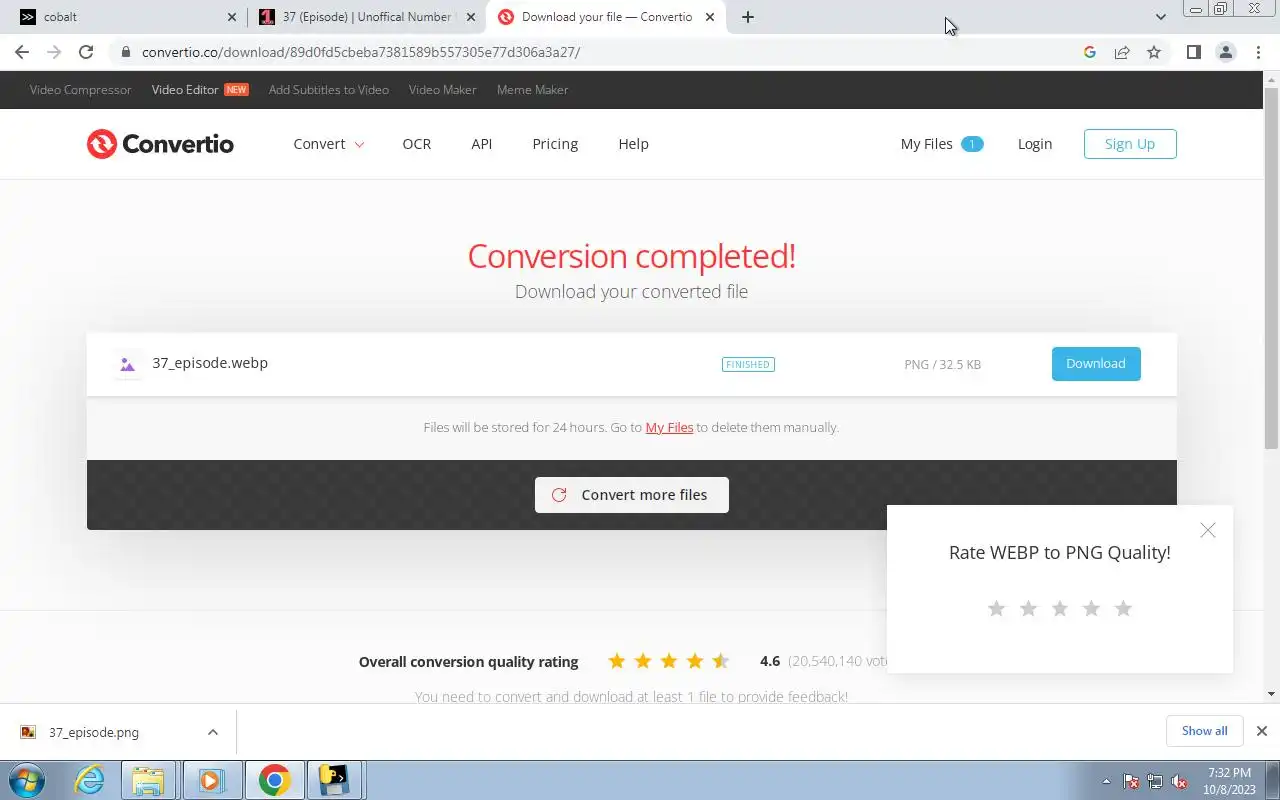Click Login

1035,144
